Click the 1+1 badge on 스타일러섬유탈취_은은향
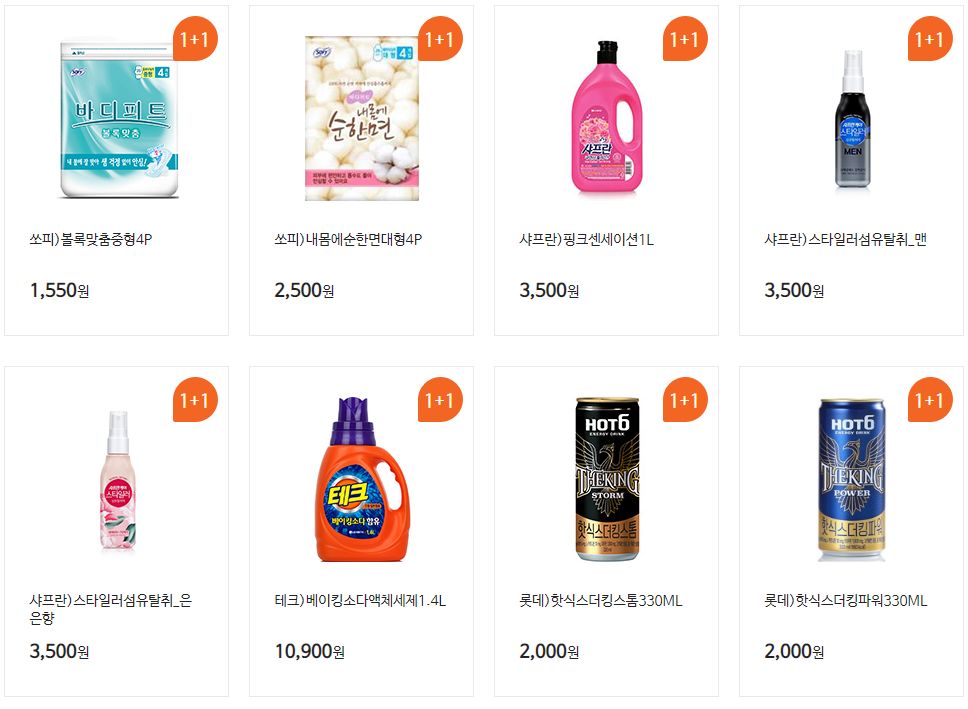The width and height of the screenshot is (968, 709). pos(195,400)
